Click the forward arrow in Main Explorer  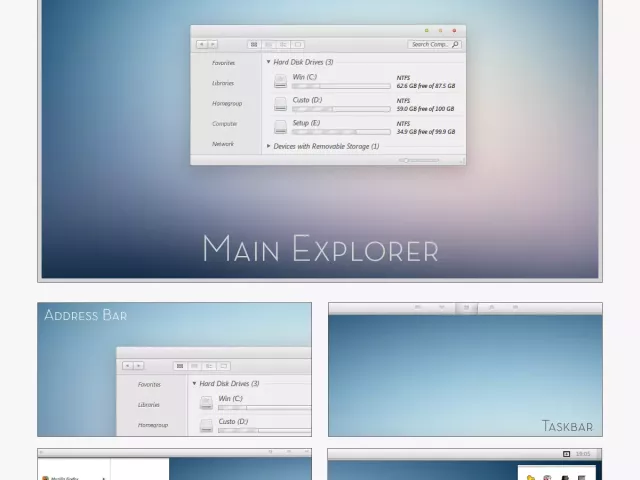tap(213, 44)
